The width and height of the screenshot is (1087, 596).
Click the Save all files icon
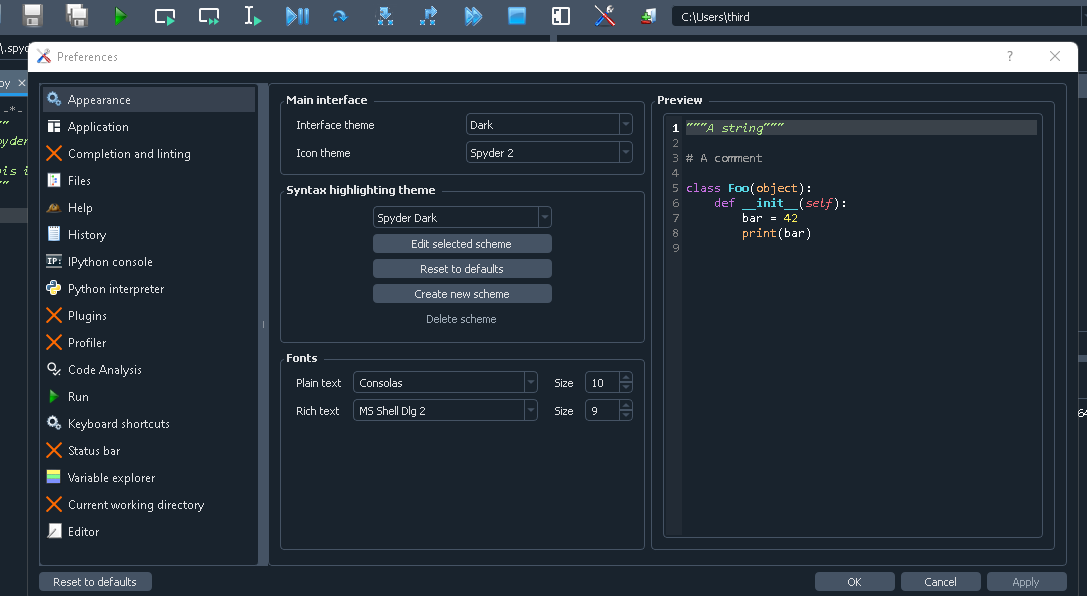76,15
